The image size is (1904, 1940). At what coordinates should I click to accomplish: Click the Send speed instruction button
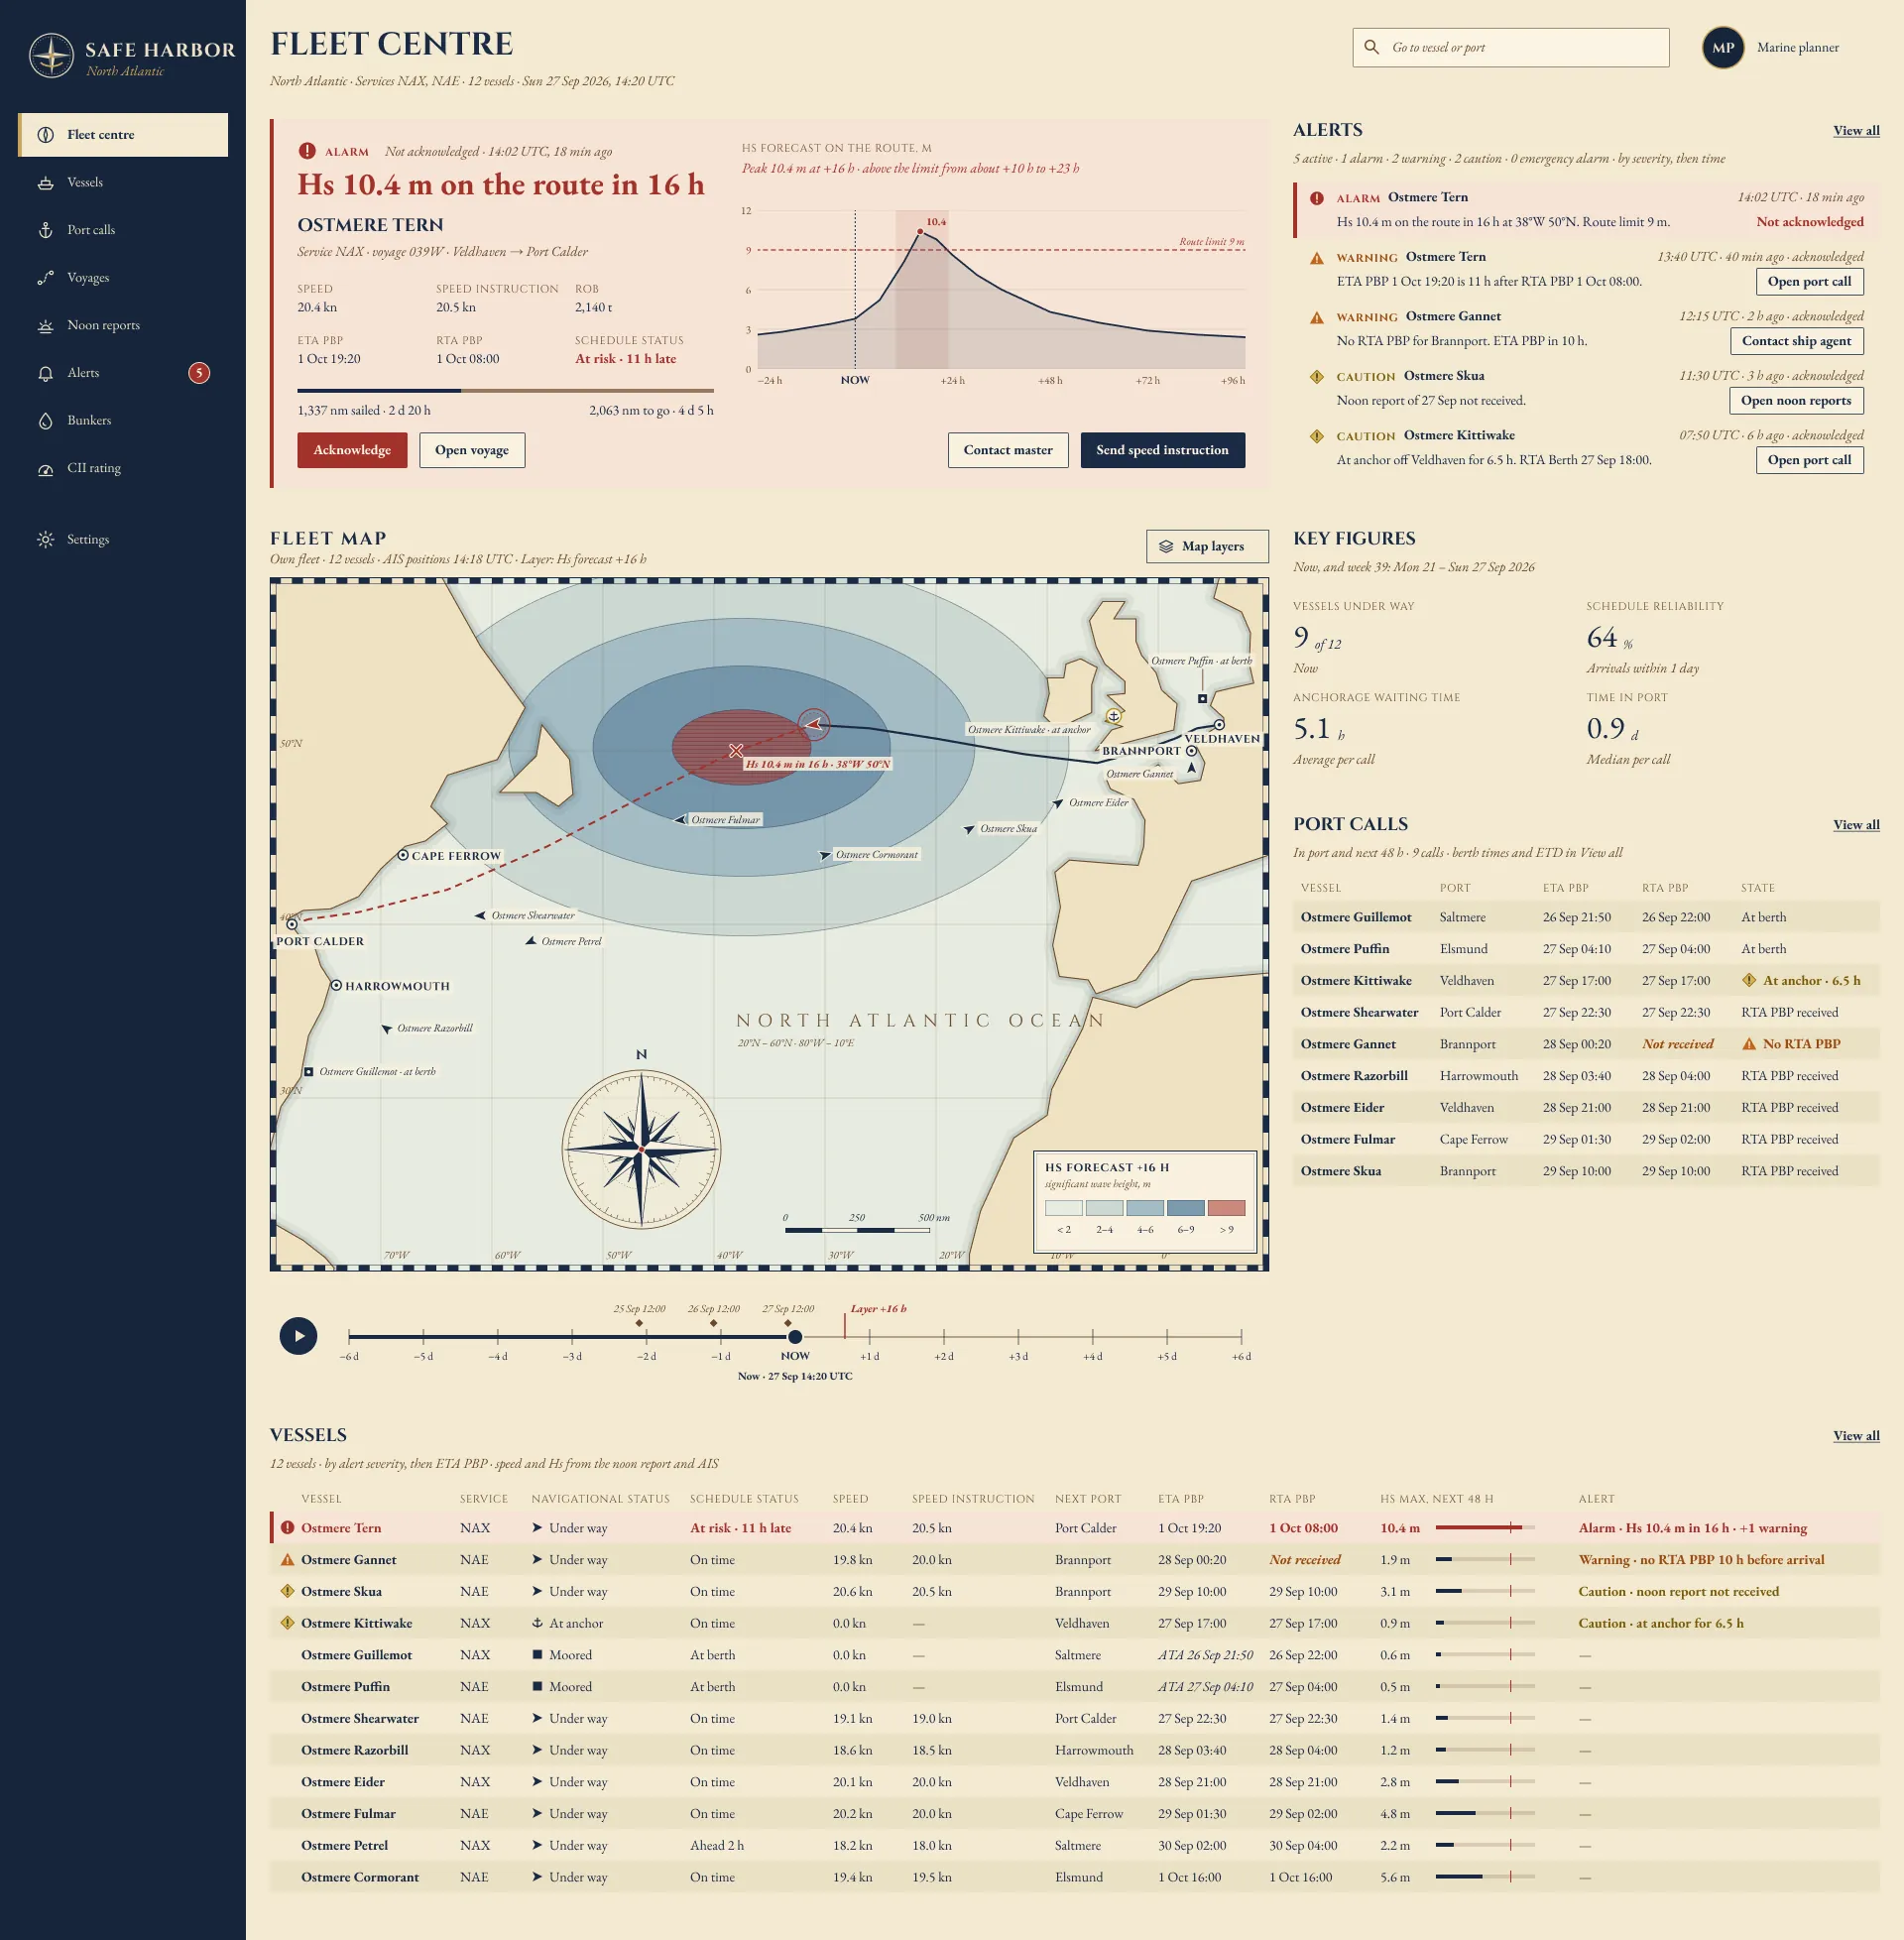[1162, 450]
